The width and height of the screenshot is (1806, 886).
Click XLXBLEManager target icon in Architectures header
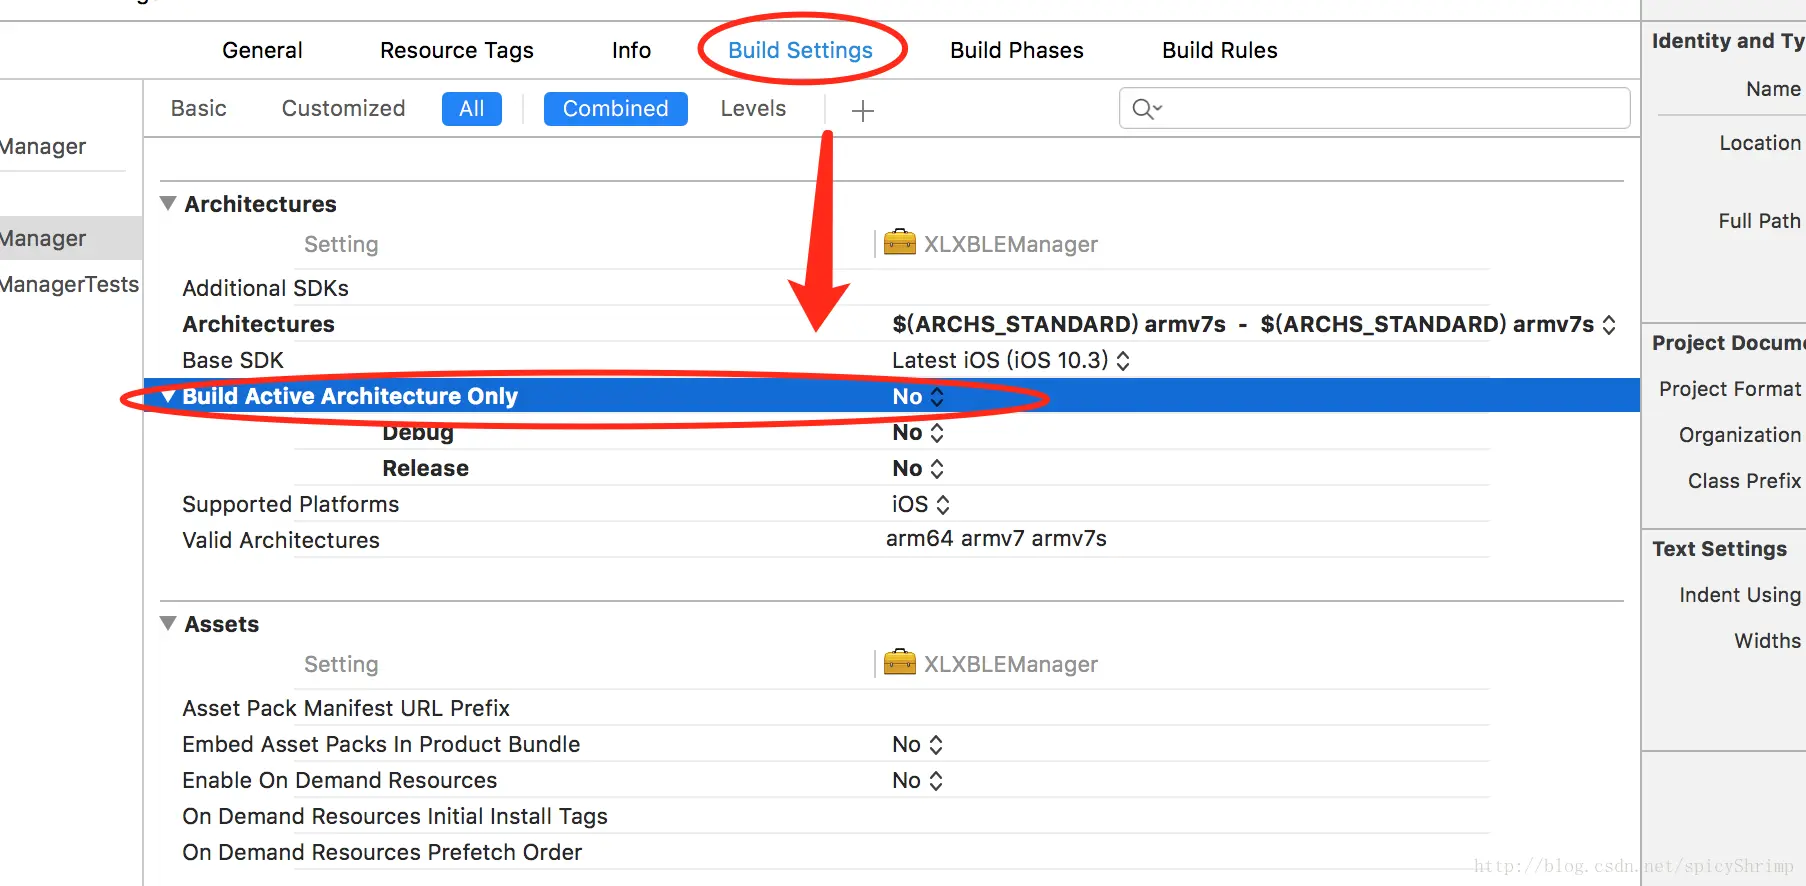(900, 243)
